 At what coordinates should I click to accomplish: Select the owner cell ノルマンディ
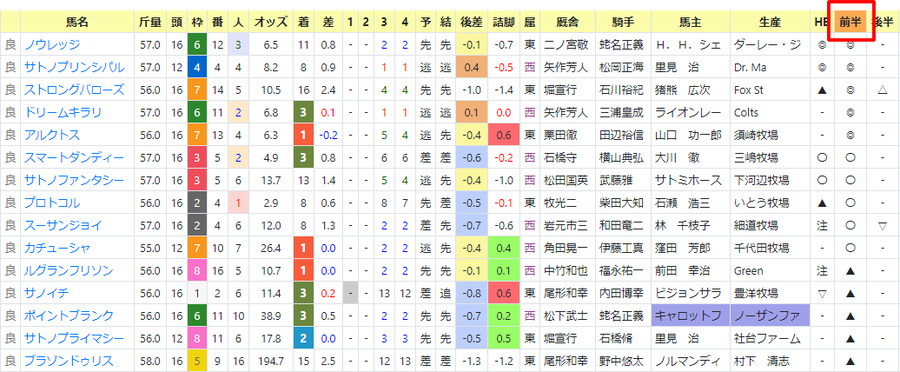coord(691,361)
